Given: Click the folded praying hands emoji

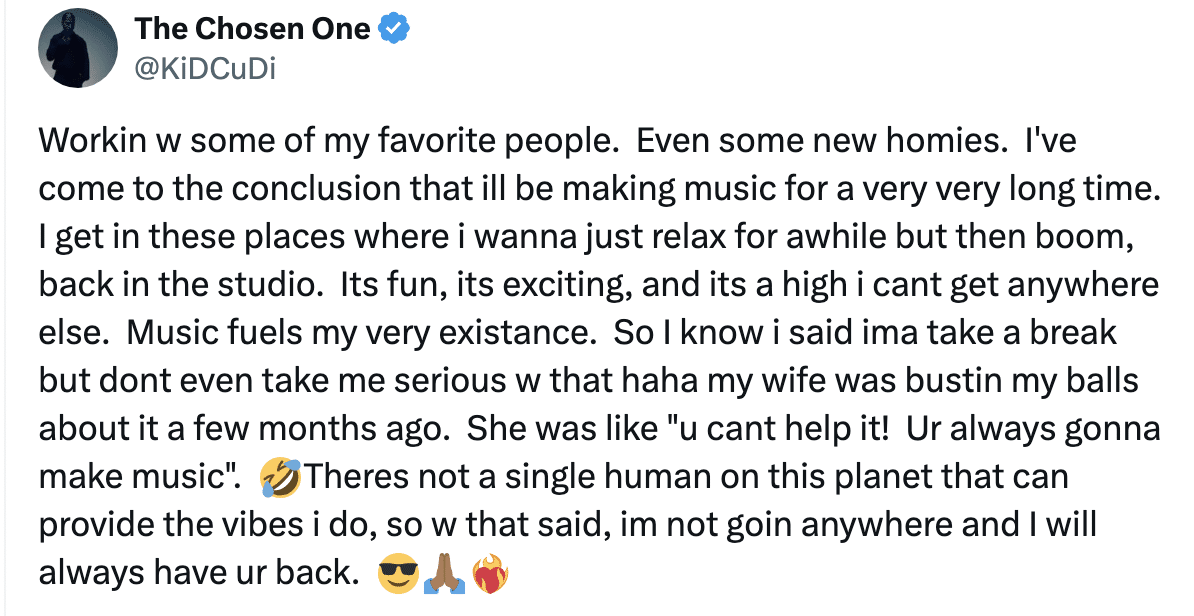Looking at the screenshot, I should [x=445, y=575].
